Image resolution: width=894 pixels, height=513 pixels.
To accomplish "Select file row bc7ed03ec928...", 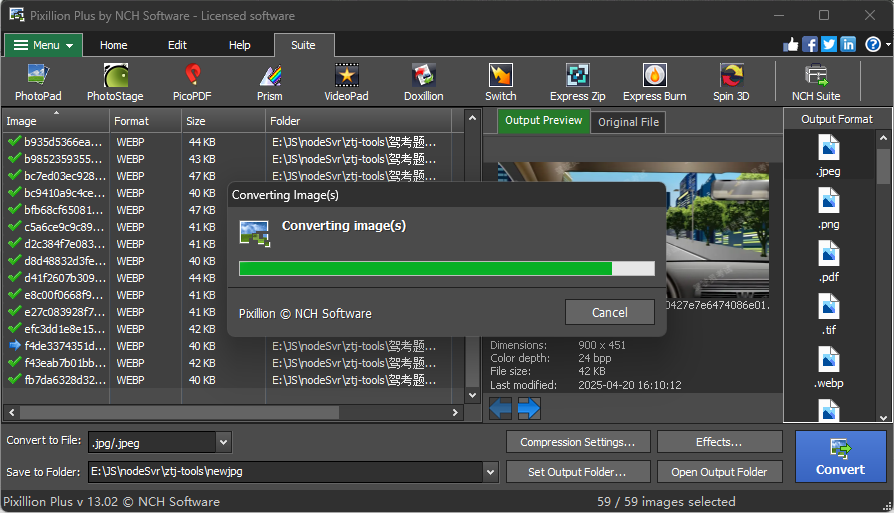I will click(234, 176).
